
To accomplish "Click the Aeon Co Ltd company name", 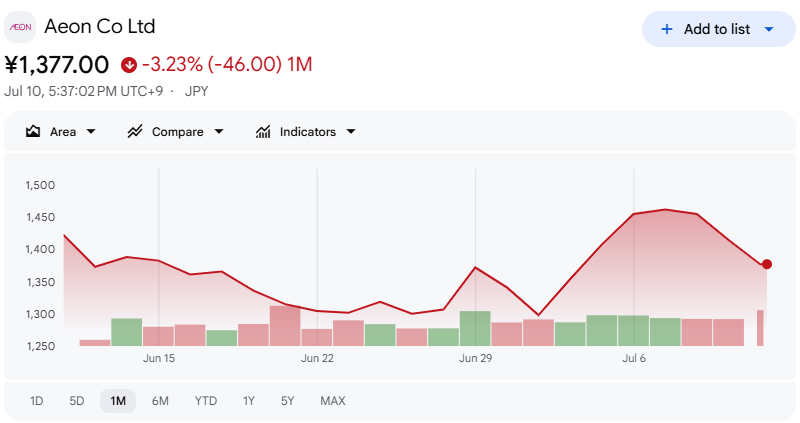I will tap(100, 27).
